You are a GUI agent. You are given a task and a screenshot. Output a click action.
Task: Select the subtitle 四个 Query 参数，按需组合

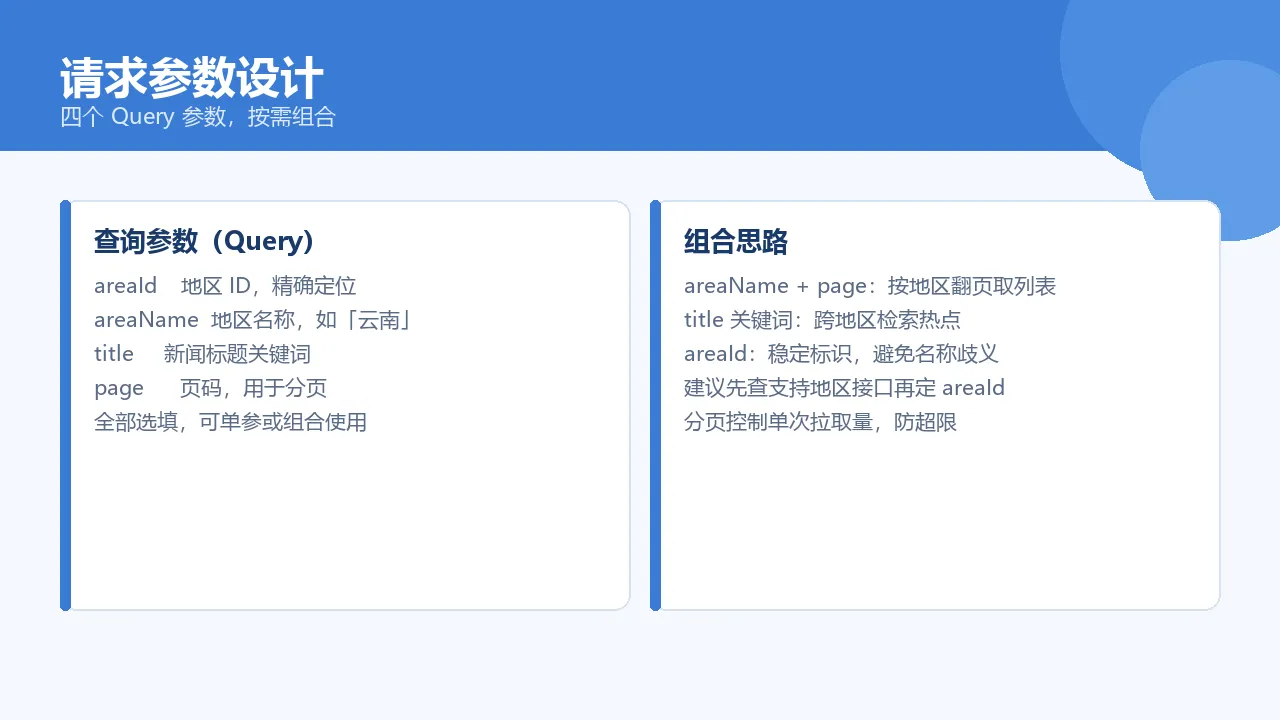coord(198,117)
